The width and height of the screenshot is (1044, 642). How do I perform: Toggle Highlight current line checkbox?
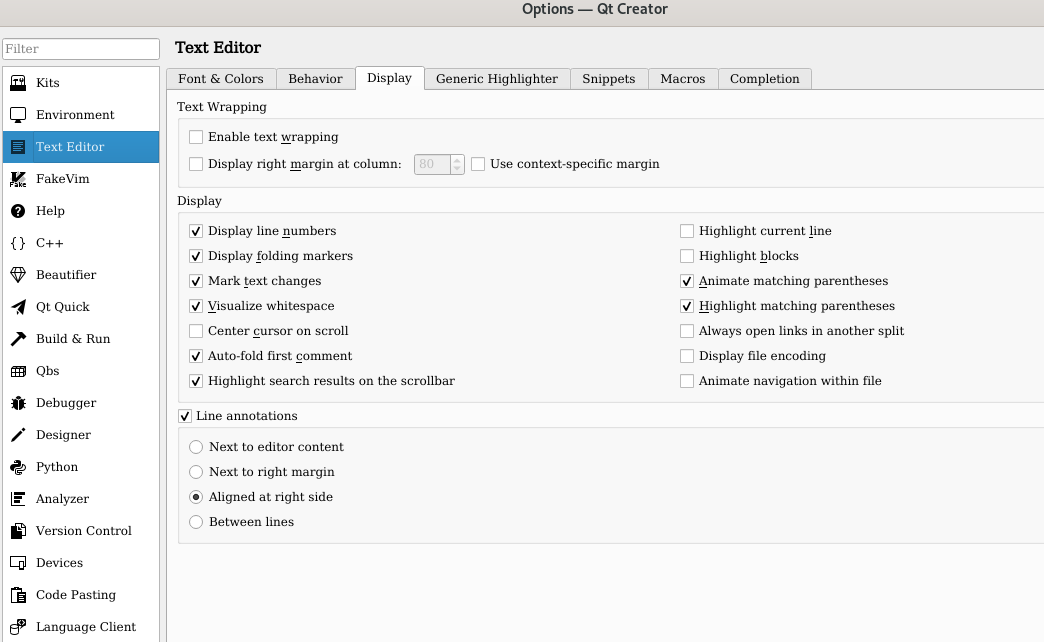pyautogui.click(x=687, y=231)
